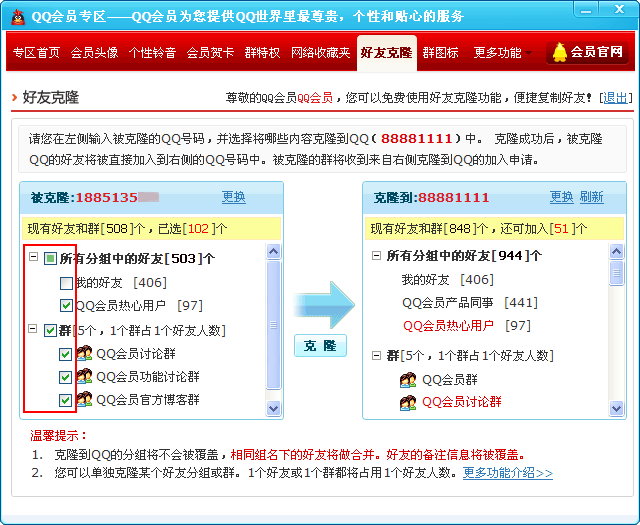Click 更换 link in 克隆到 panel
The image size is (640, 525).
point(561,197)
